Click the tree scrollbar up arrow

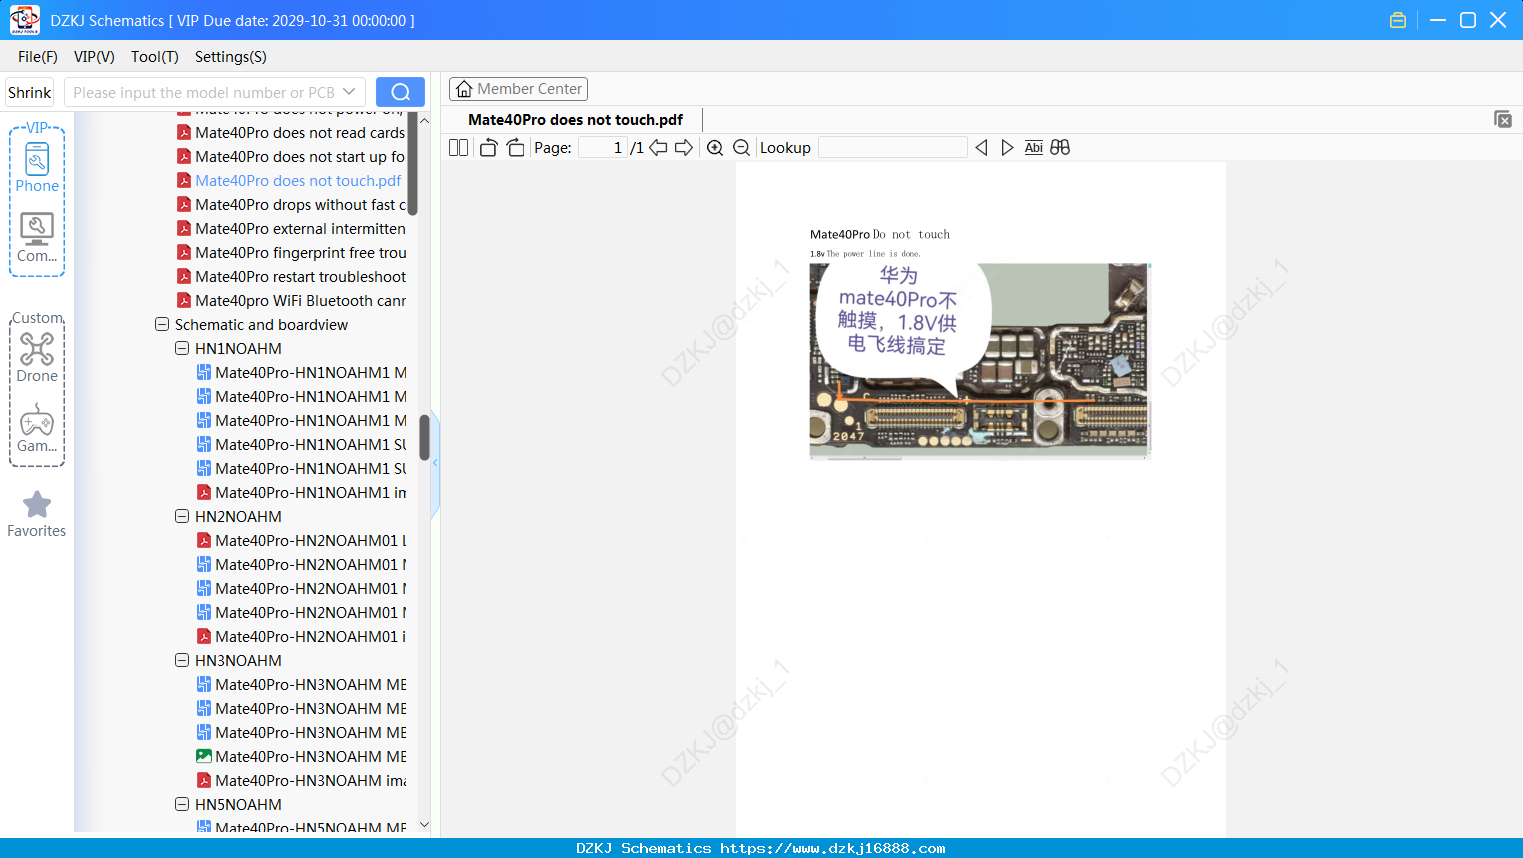click(424, 120)
